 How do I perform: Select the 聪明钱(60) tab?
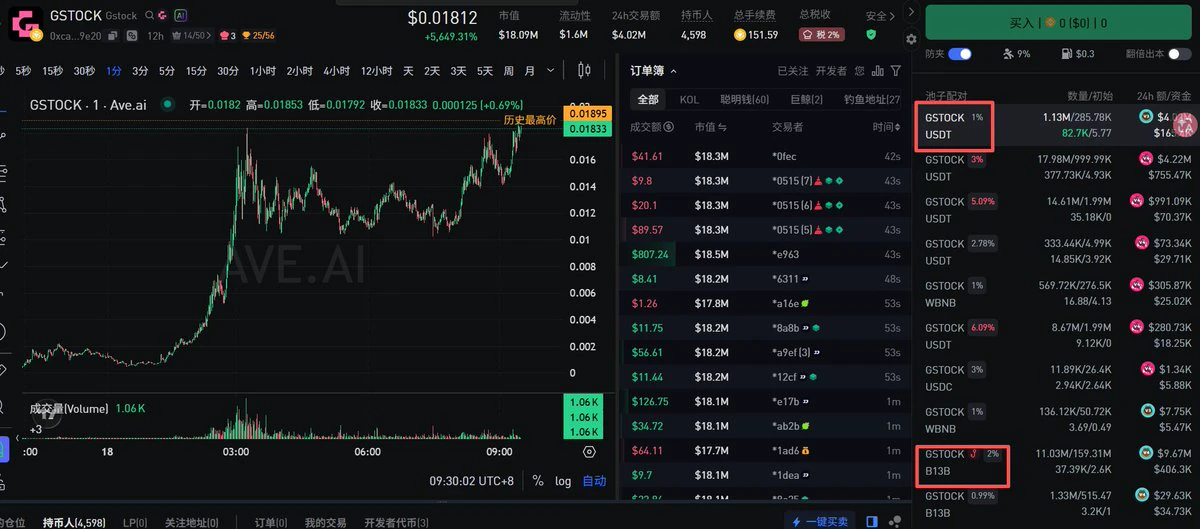point(744,100)
